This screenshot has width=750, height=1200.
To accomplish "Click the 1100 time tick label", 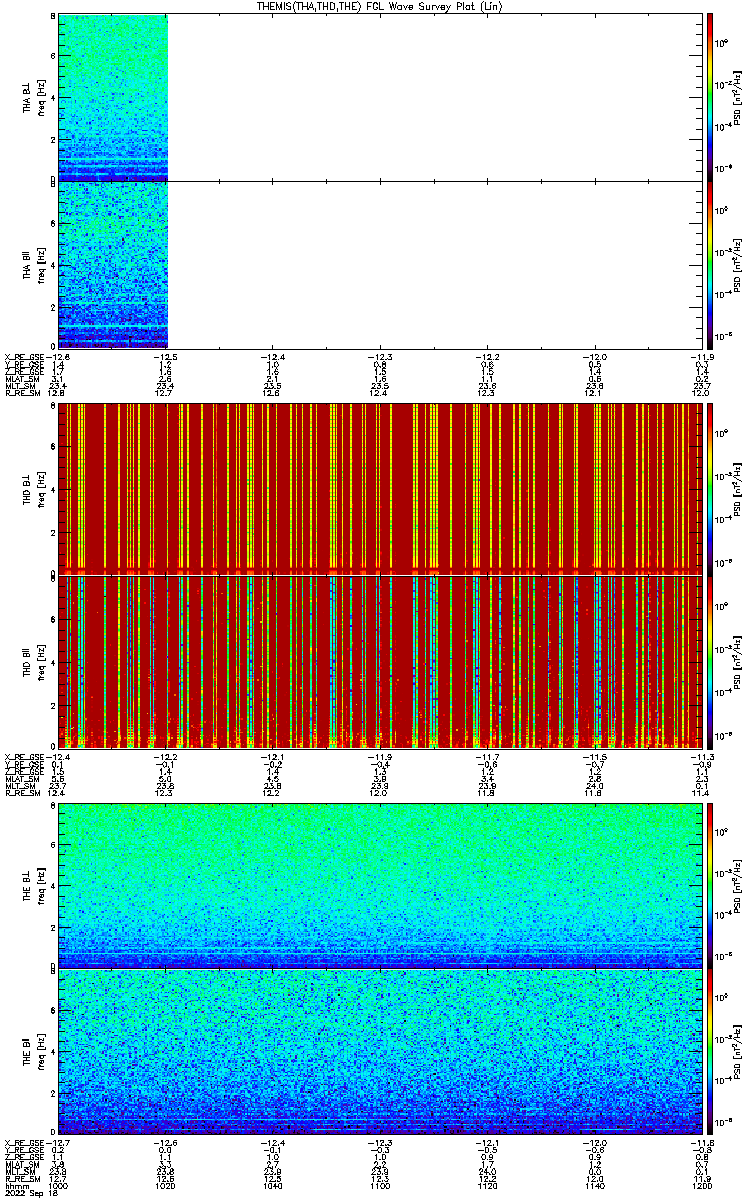I will point(379,1185).
